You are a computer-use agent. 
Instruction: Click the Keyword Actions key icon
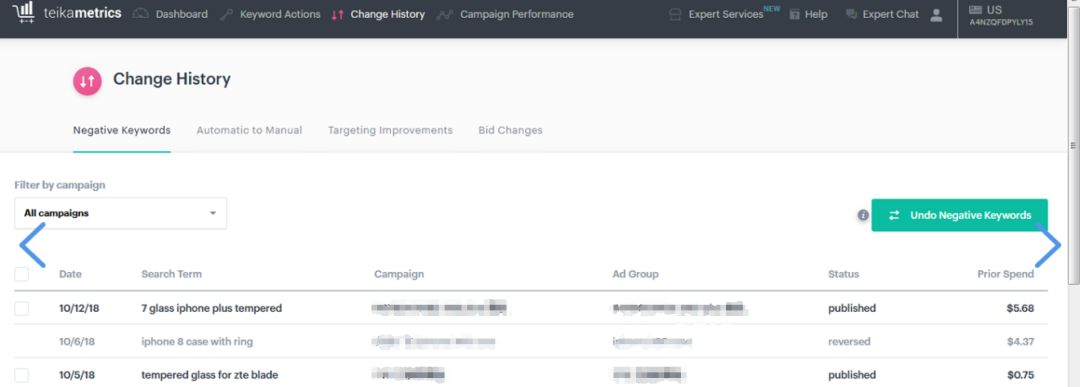coord(226,14)
